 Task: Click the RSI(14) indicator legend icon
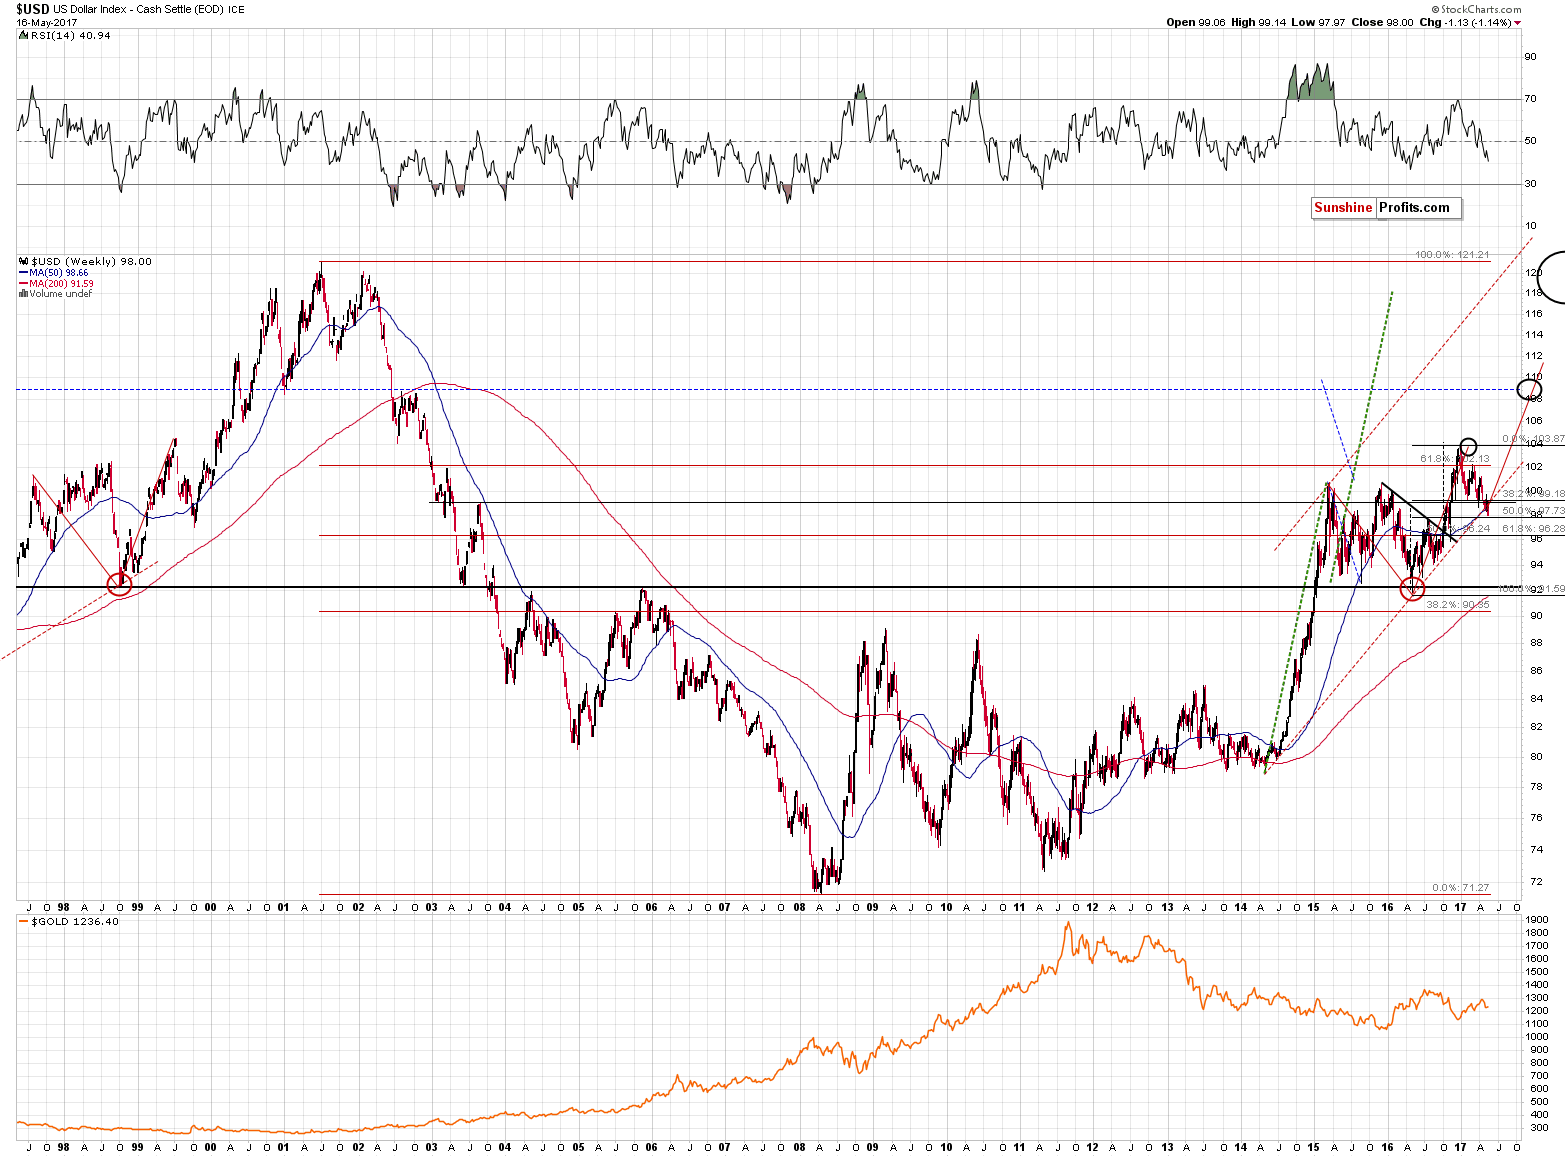click(x=24, y=35)
